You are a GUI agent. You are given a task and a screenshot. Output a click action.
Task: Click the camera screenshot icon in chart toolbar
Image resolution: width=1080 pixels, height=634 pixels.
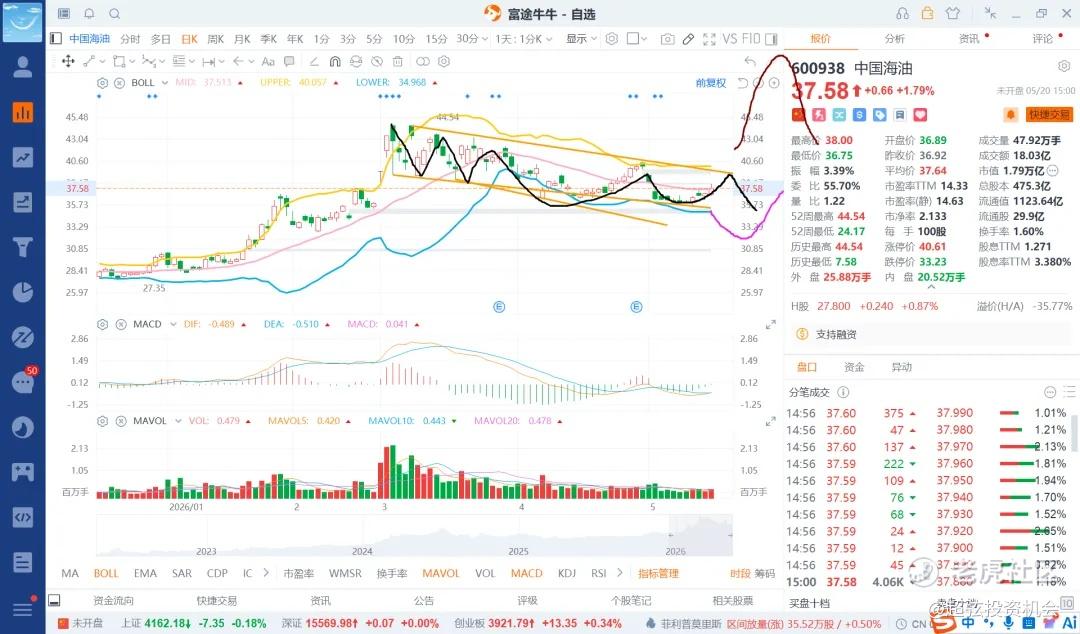click(667, 39)
